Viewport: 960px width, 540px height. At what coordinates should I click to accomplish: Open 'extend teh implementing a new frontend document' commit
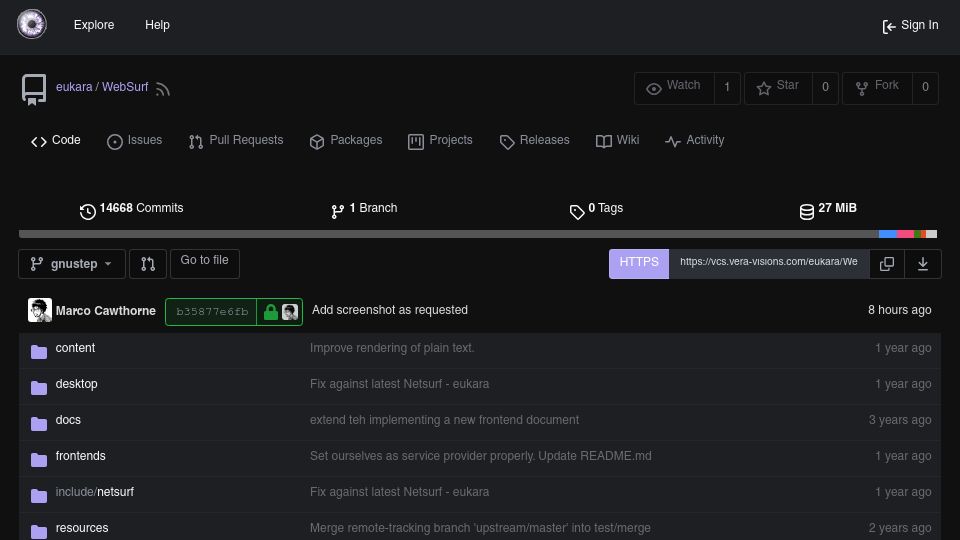coord(444,421)
